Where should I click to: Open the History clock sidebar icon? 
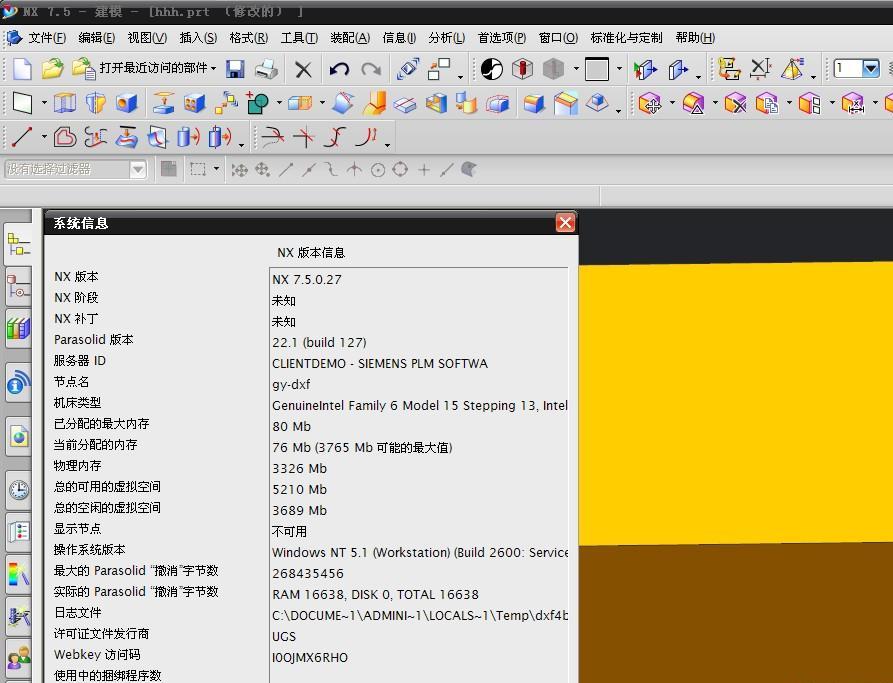pyautogui.click(x=19, y=490)
